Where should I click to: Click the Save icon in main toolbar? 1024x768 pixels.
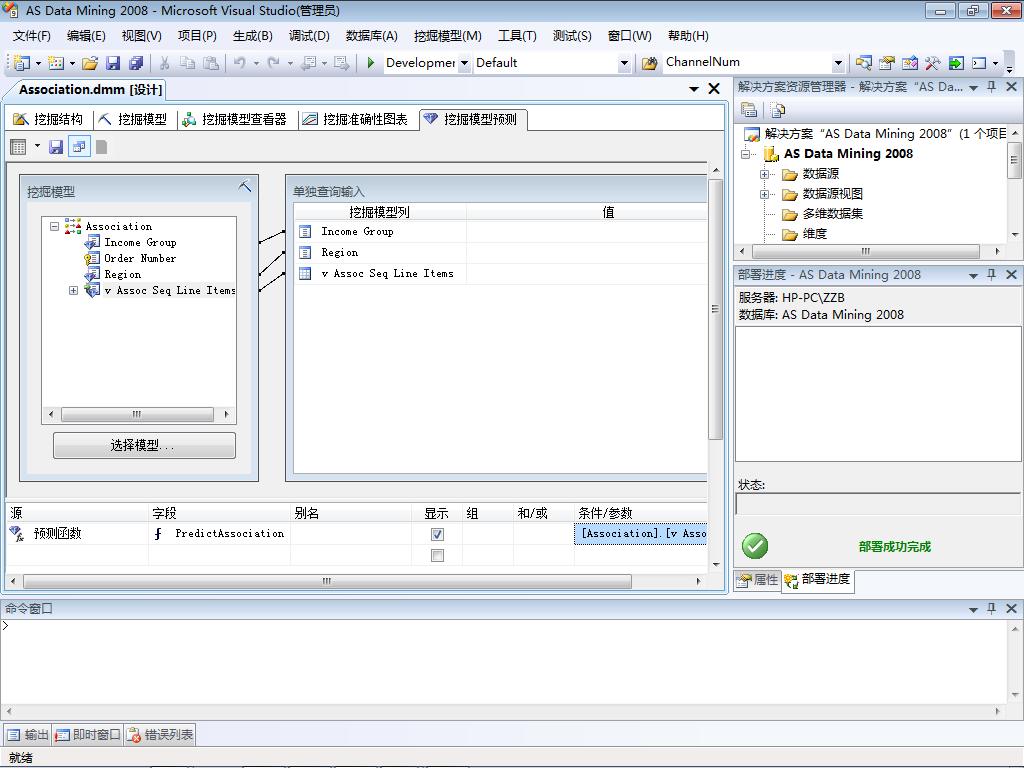113,63
